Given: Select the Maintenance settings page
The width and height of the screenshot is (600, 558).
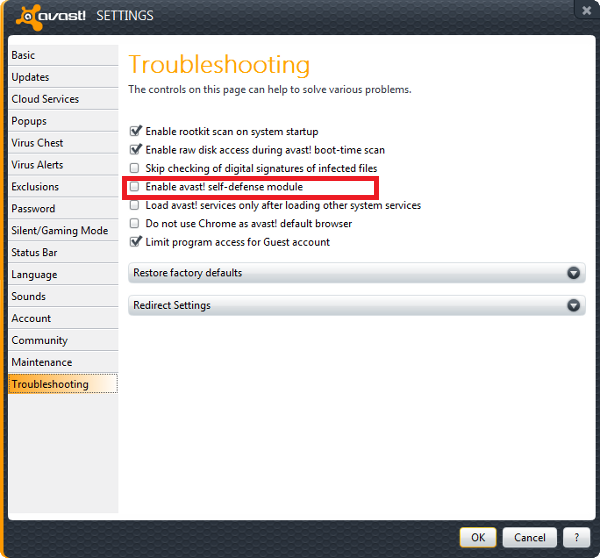Looking at the screenshot, I should 63,362.
